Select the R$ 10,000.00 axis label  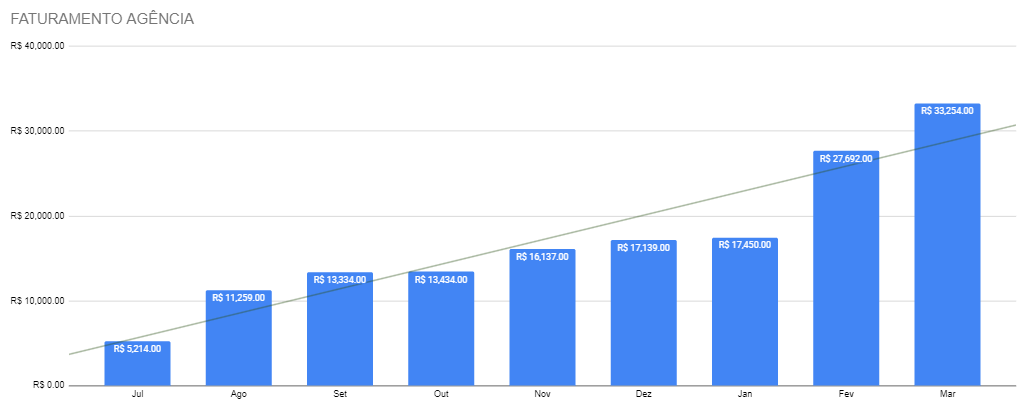pos(37,301)
